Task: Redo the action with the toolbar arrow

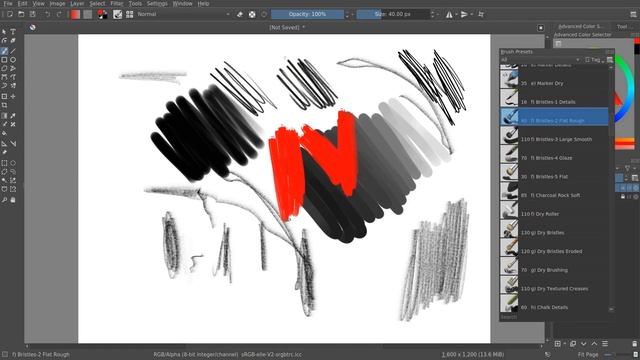Action: point(59,14)
